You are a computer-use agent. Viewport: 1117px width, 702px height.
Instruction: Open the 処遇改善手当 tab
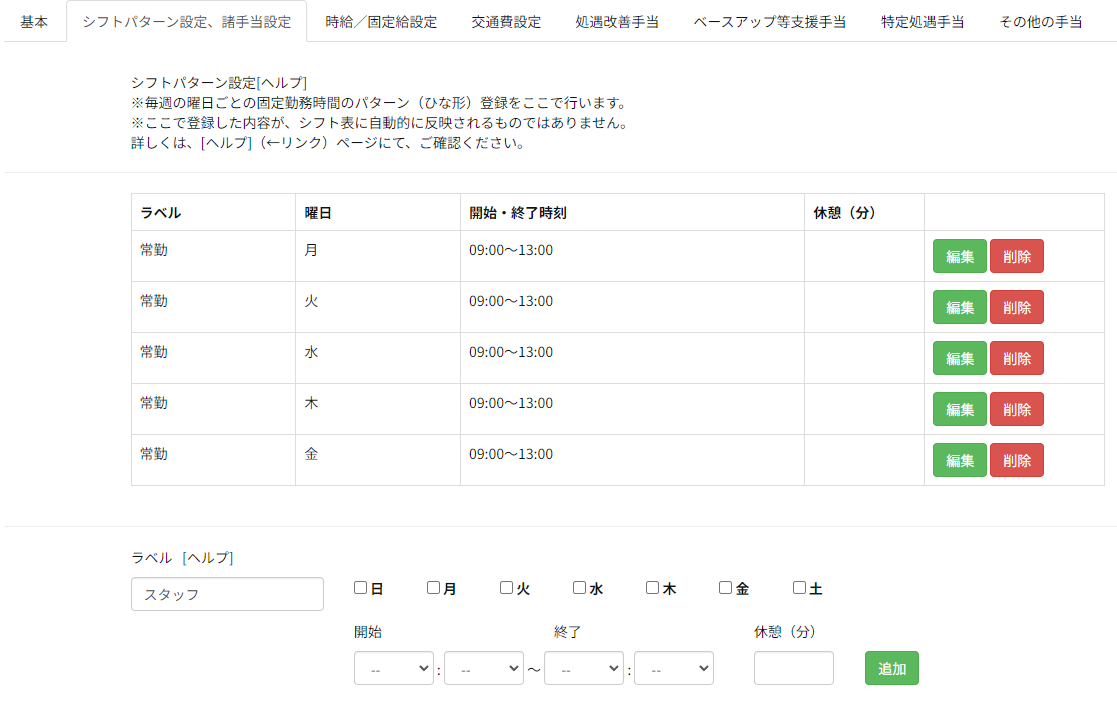click(x=617, y=22)
